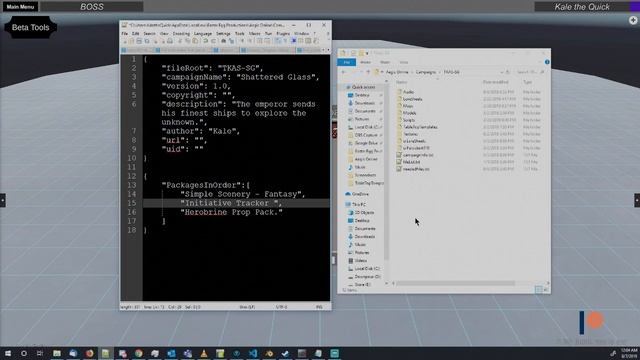Screen dimensions: 640x360
Task: Click the Explorer horizontal scrollbar
Action: coord(456,283)
